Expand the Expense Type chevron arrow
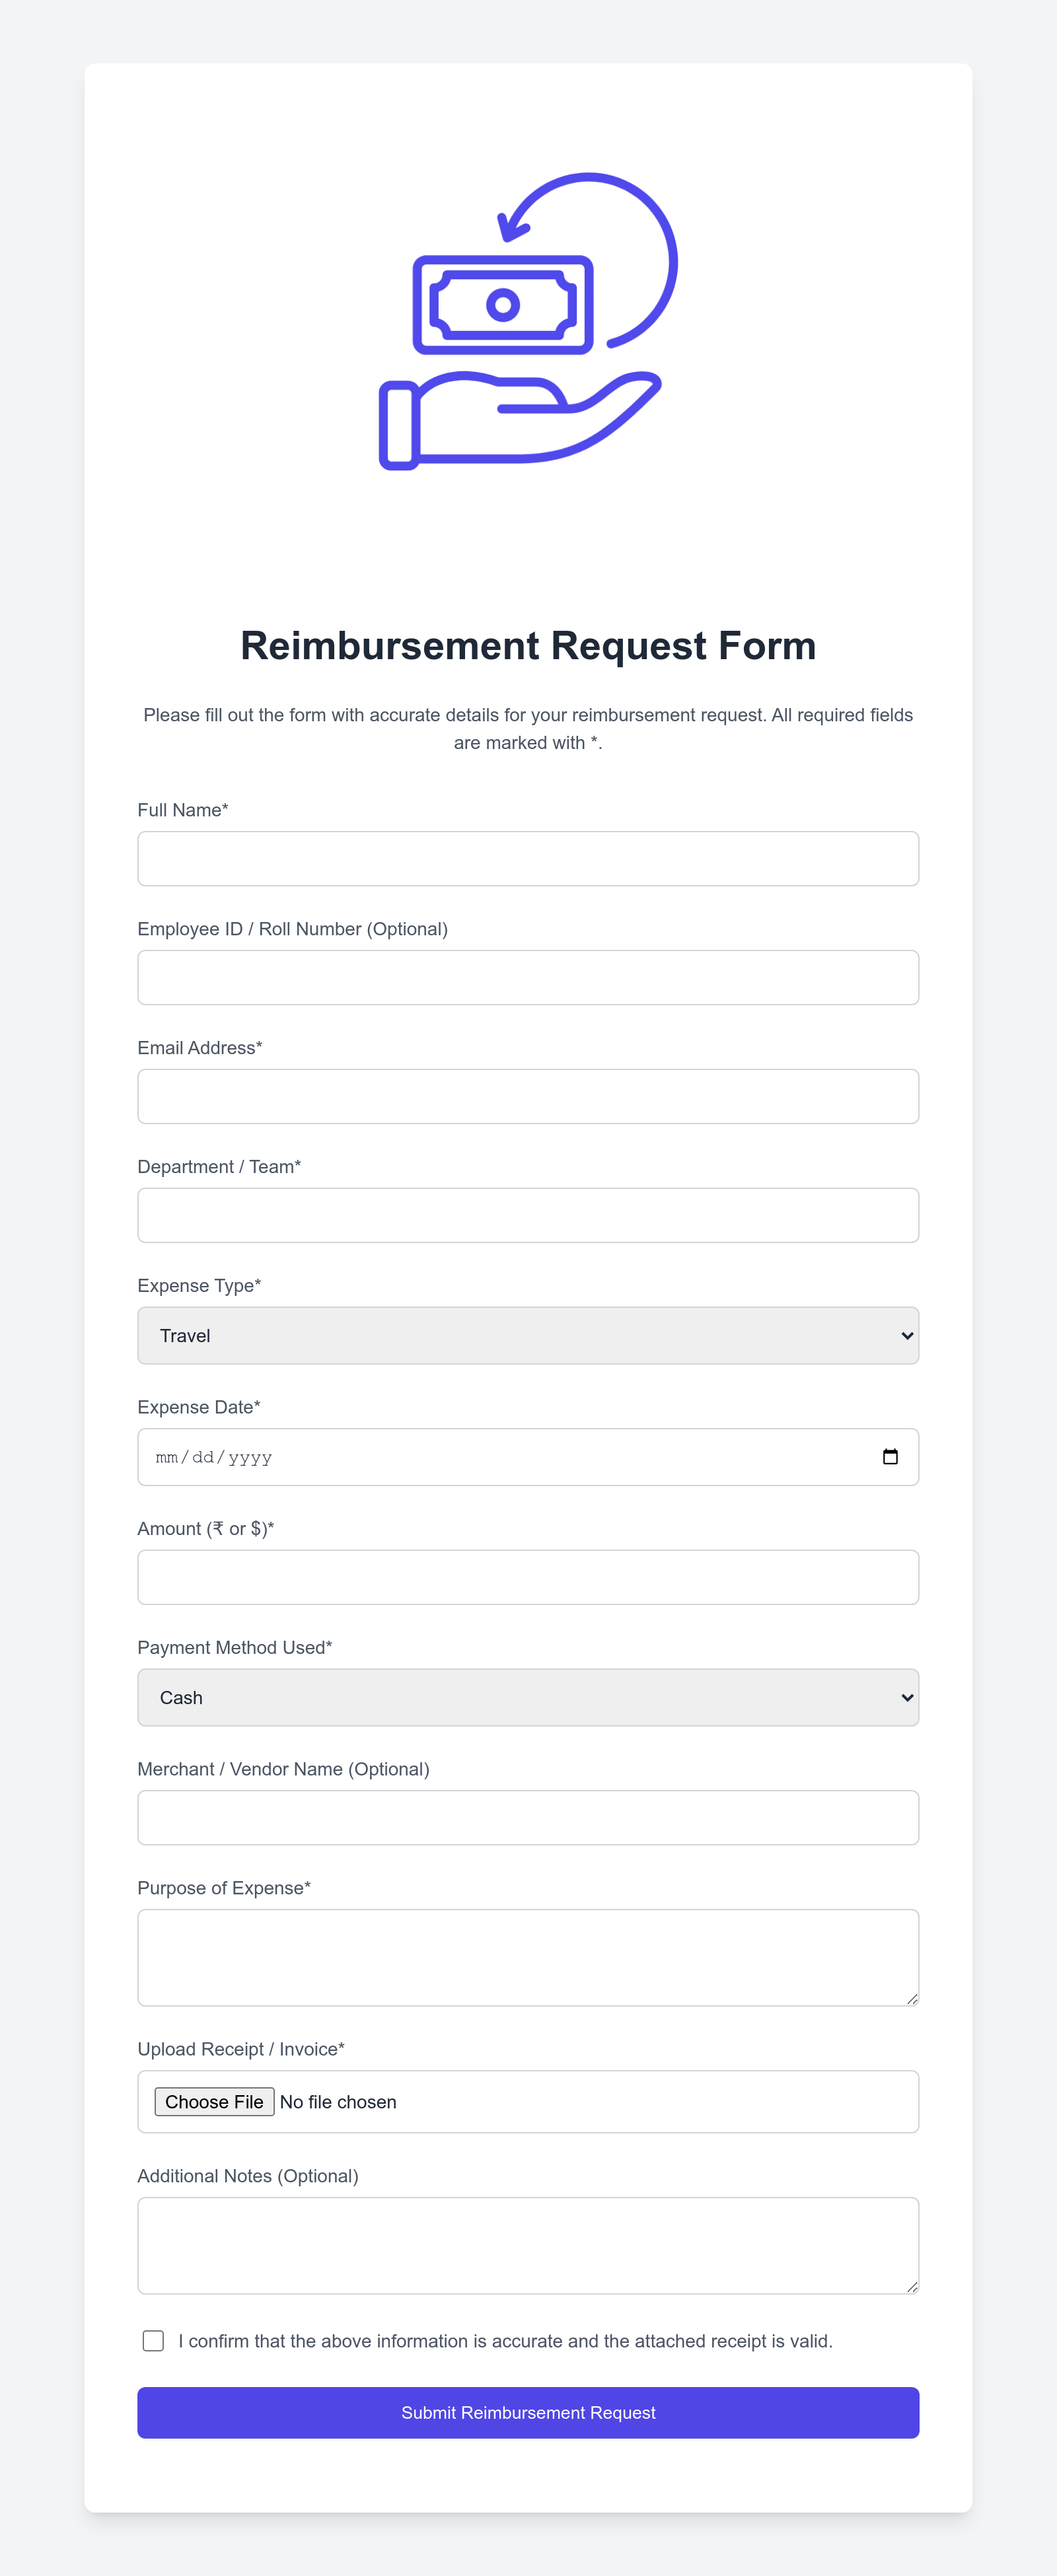The height and width of the screenshot is (2576, 1057). [x=905, y=1335]
